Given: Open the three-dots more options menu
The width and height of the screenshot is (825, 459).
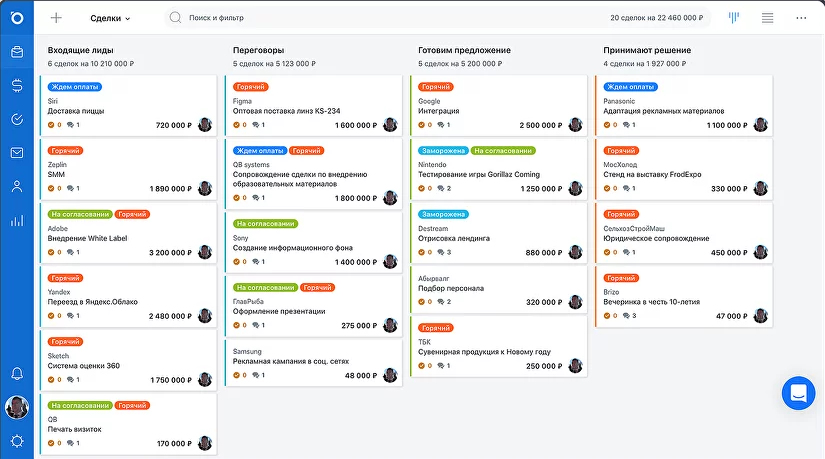Looking at the screenshot, I should click(801, 18).
